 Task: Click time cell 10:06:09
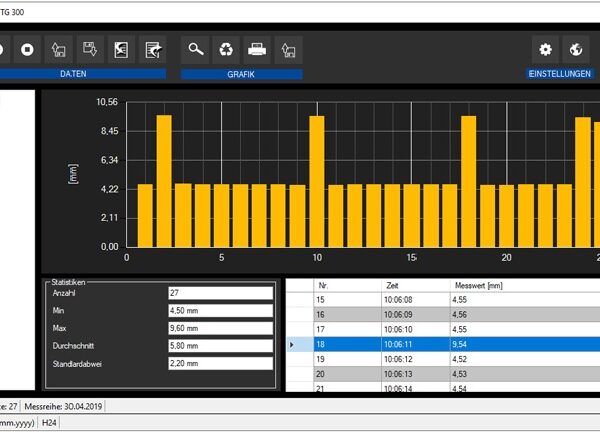point(416,315)
